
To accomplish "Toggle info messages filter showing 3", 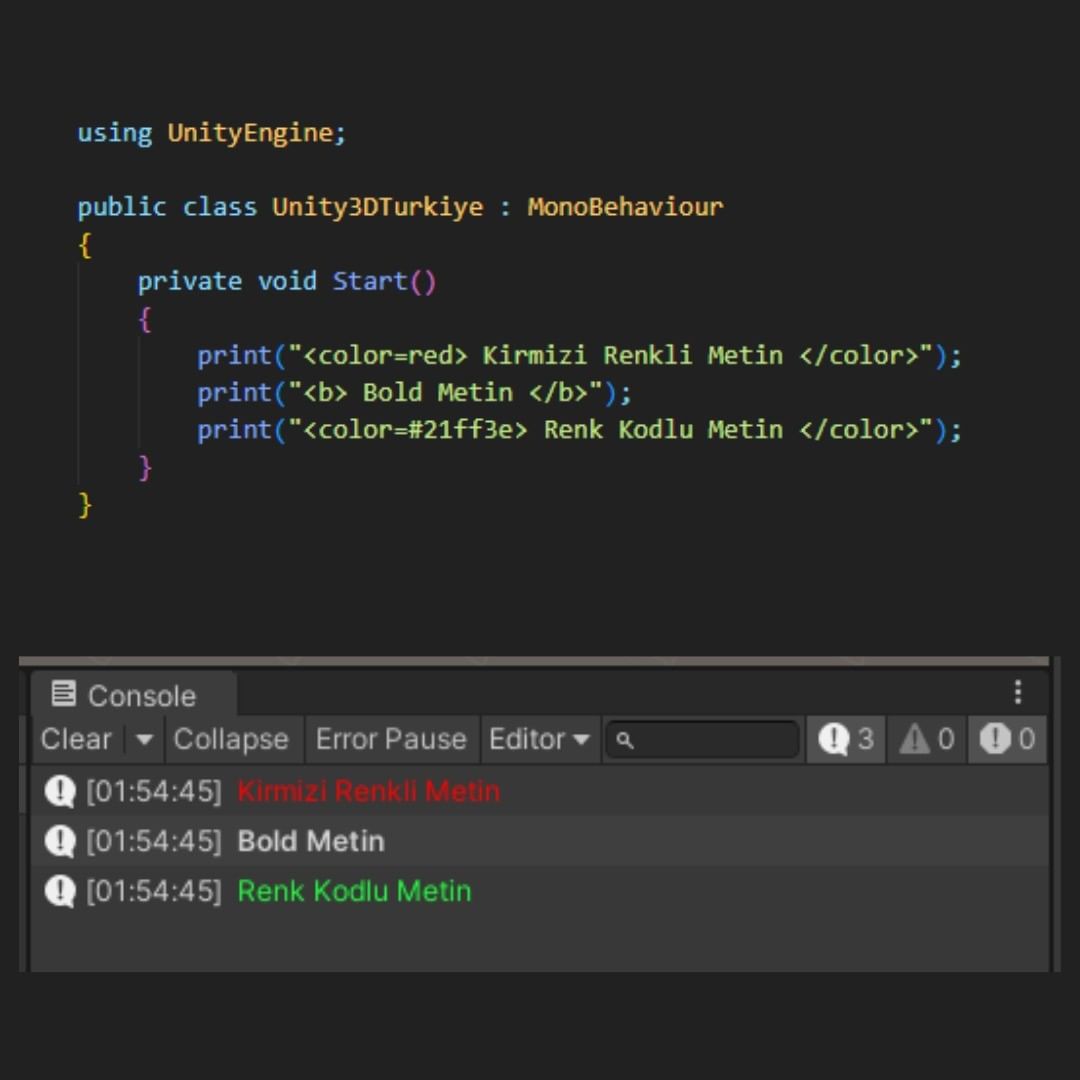I will pos(846,739).
